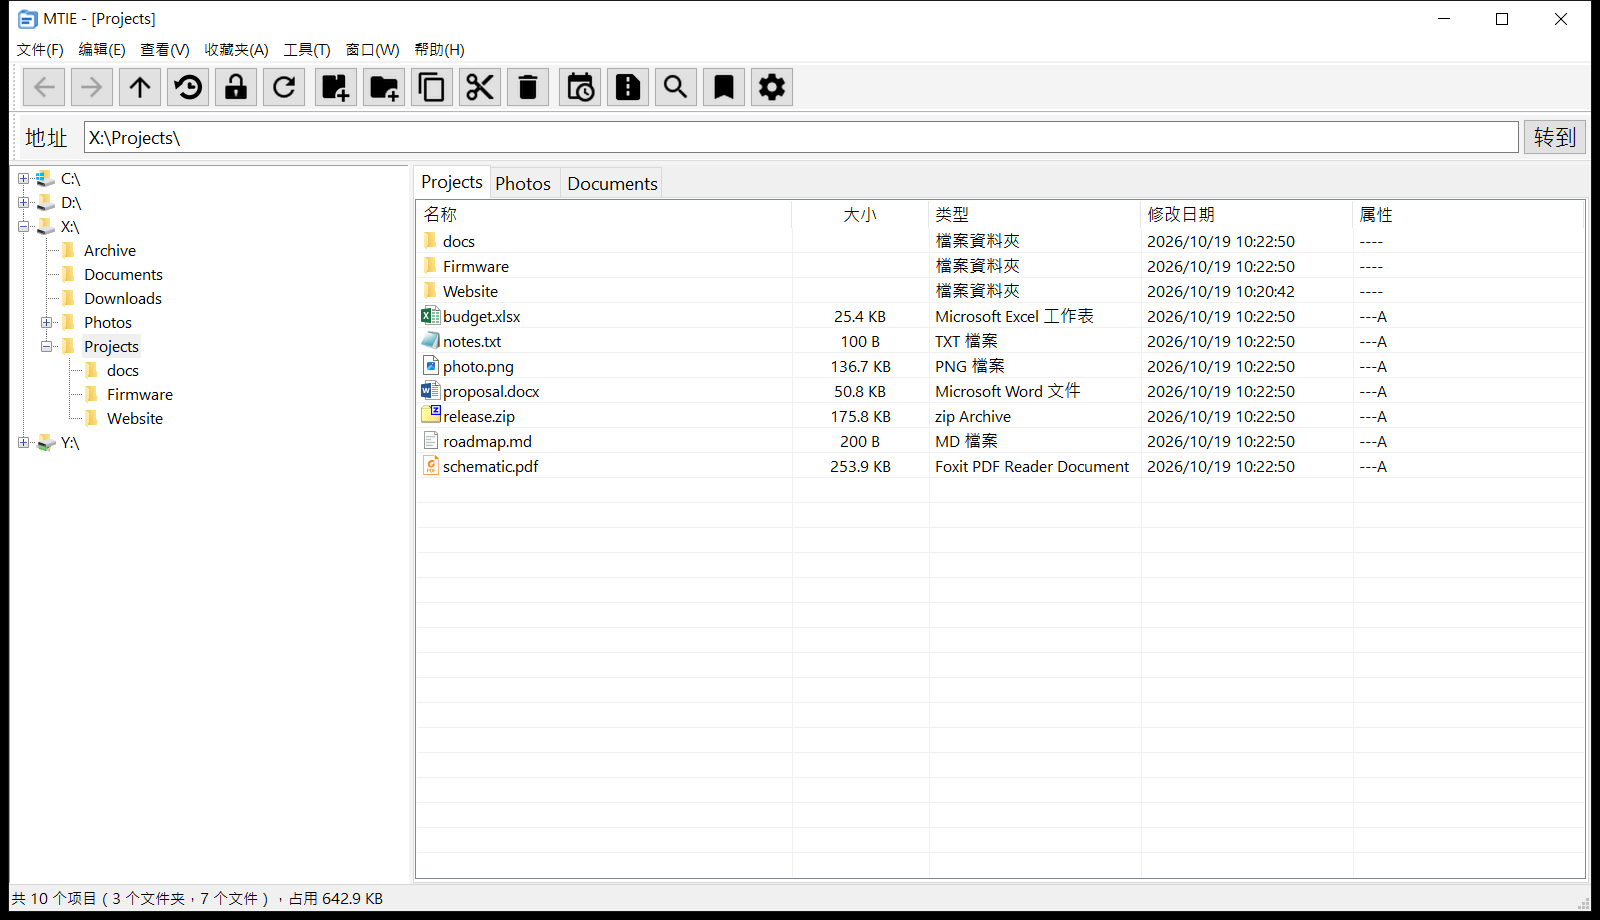
Task: Click the history clock toolbar icon
Action: pos(188,87)
